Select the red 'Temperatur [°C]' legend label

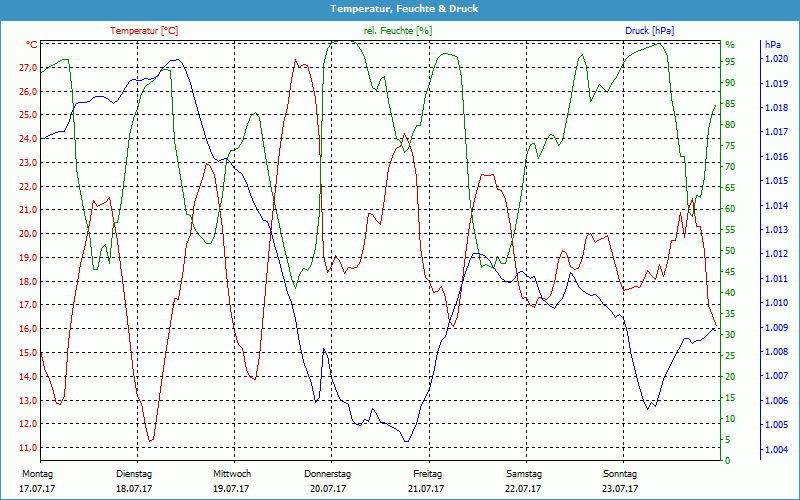(144, 31)
